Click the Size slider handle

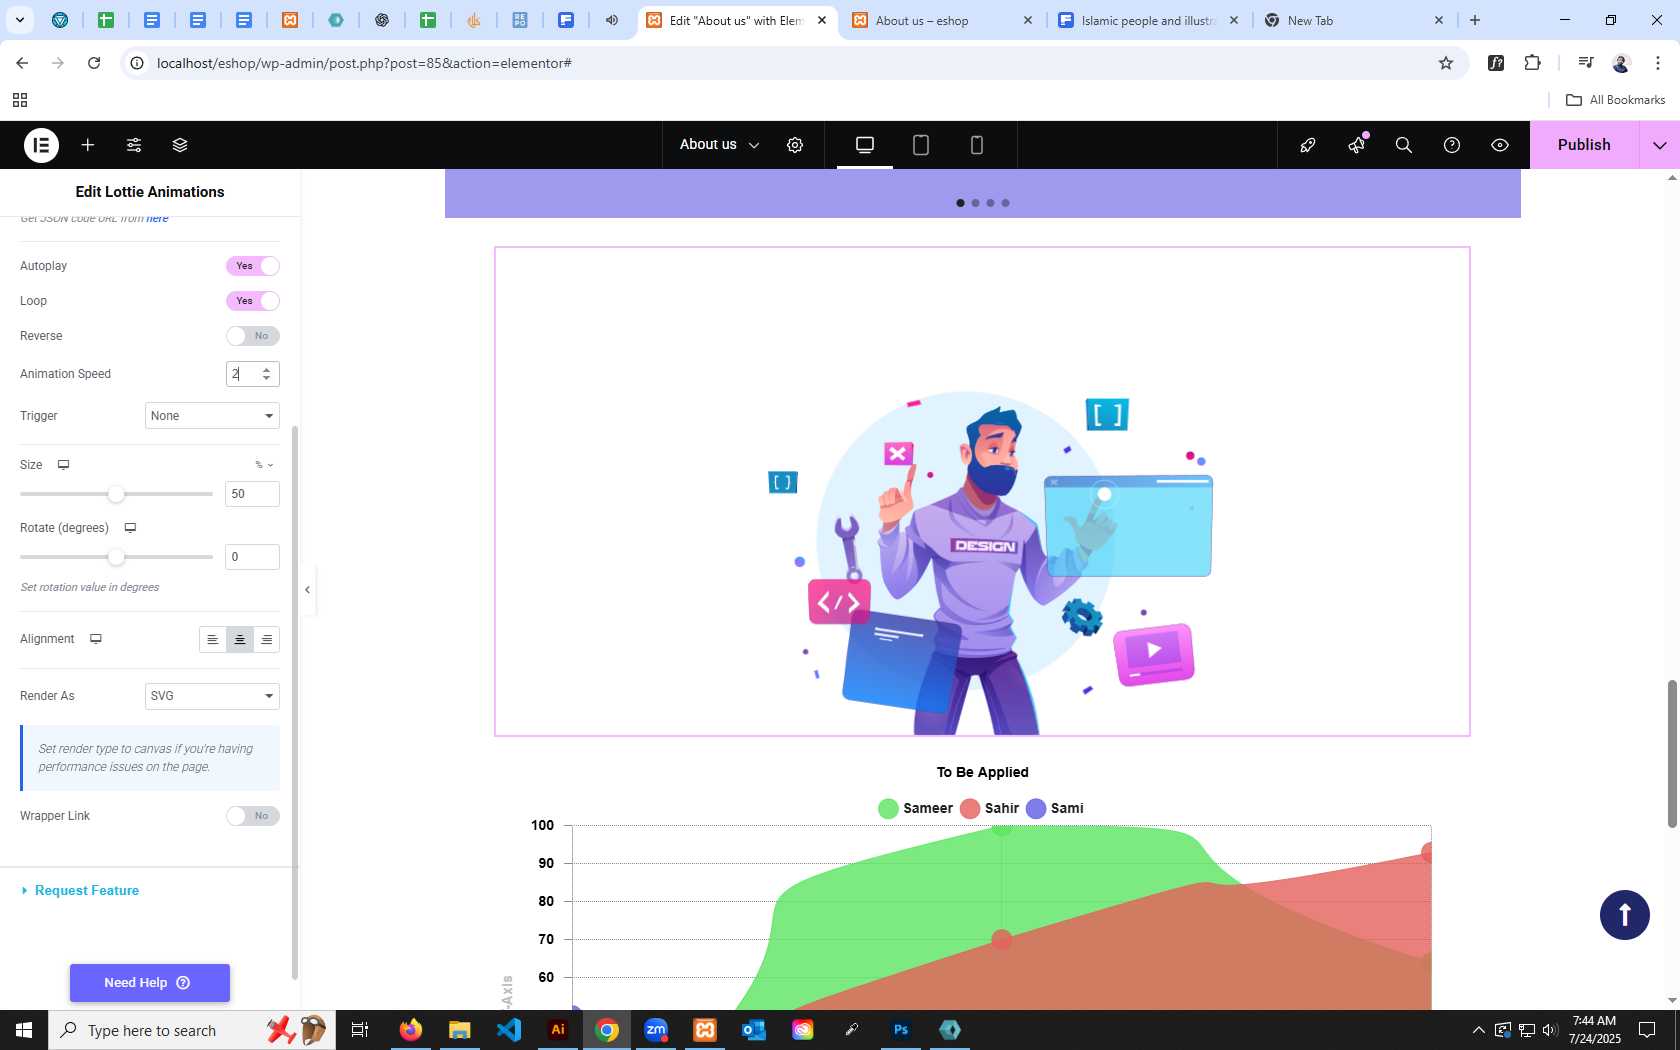pos(116,494)
